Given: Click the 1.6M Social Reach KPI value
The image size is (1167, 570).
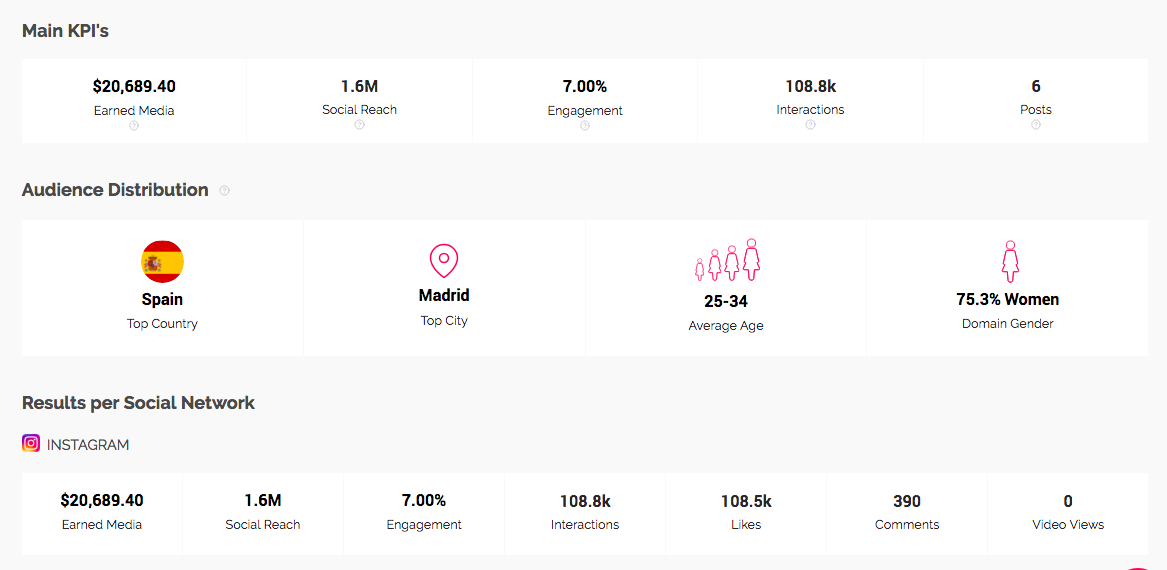Looking at the screenshot, I should point(359,87).
